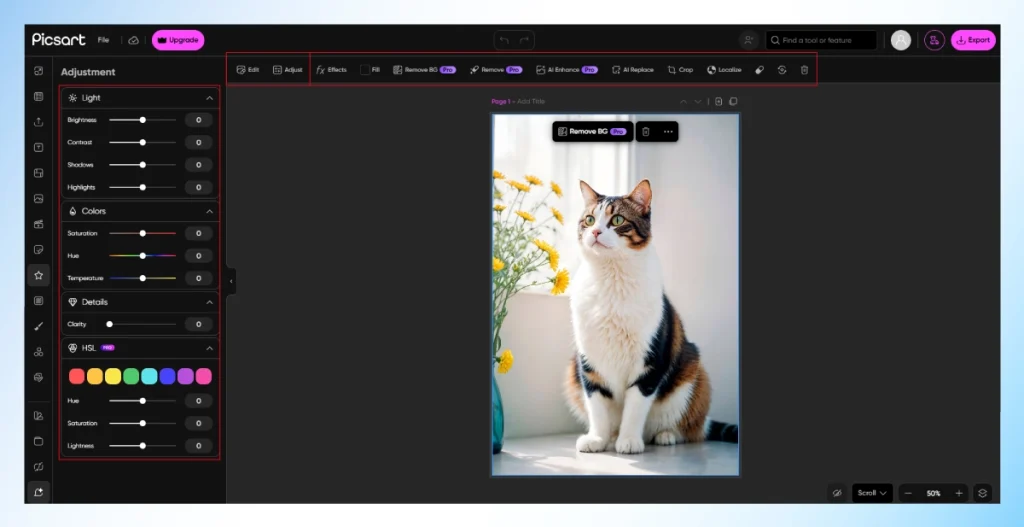Click the Picsart logo

(x=59, y=40)
